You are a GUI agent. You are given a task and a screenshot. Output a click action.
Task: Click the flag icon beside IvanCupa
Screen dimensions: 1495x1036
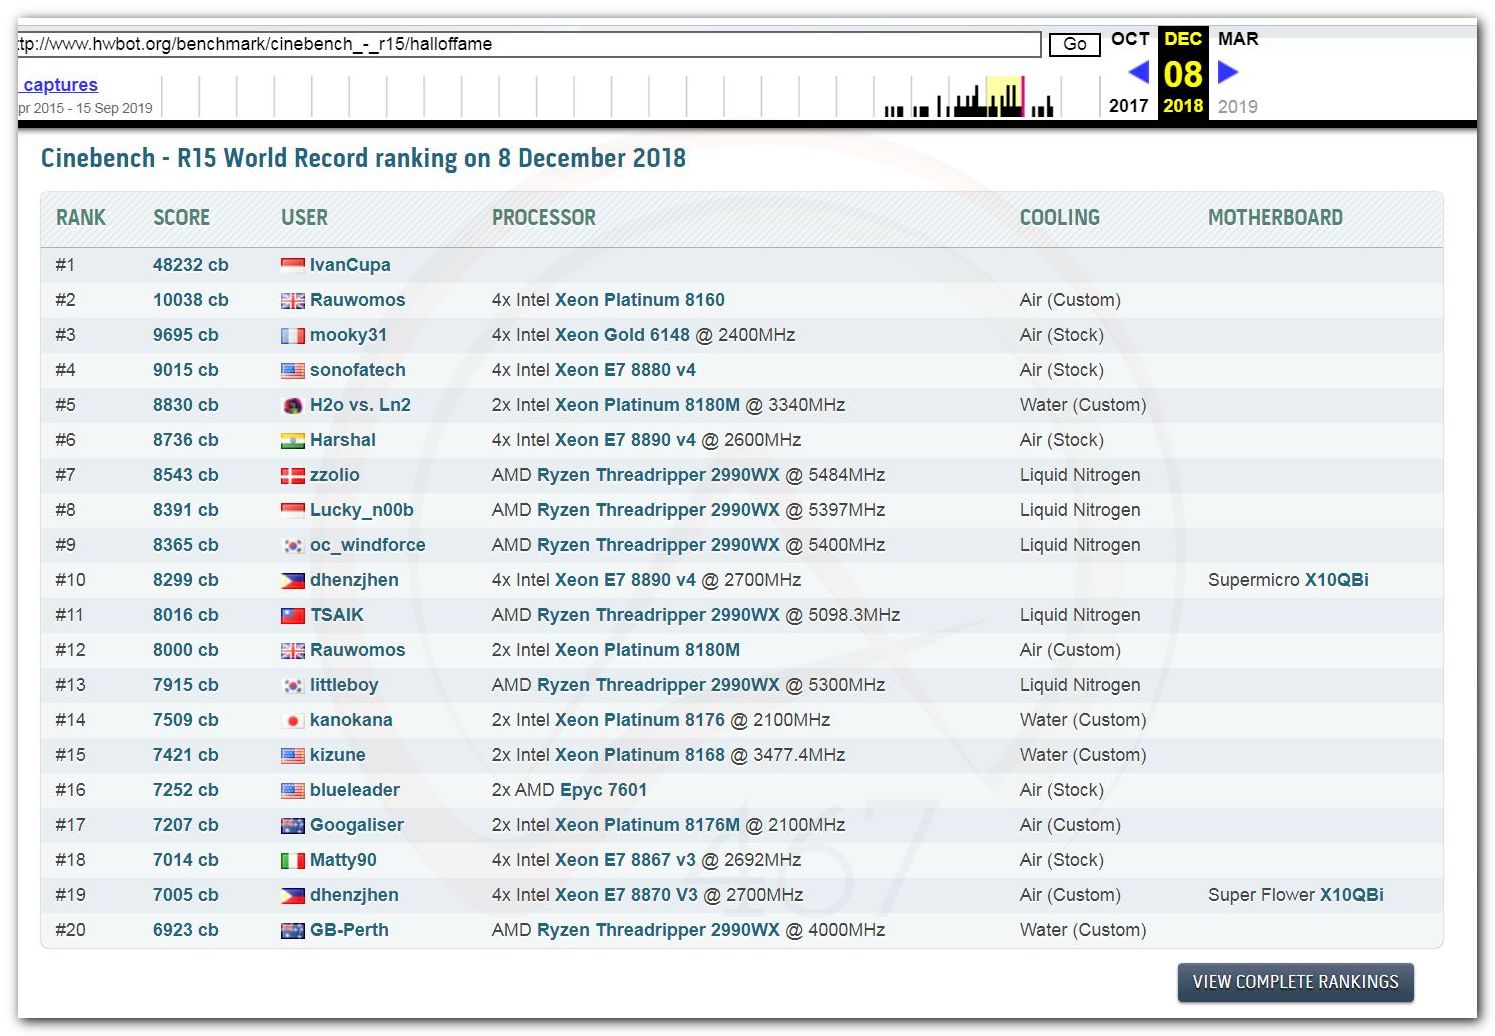click(292, 265)
